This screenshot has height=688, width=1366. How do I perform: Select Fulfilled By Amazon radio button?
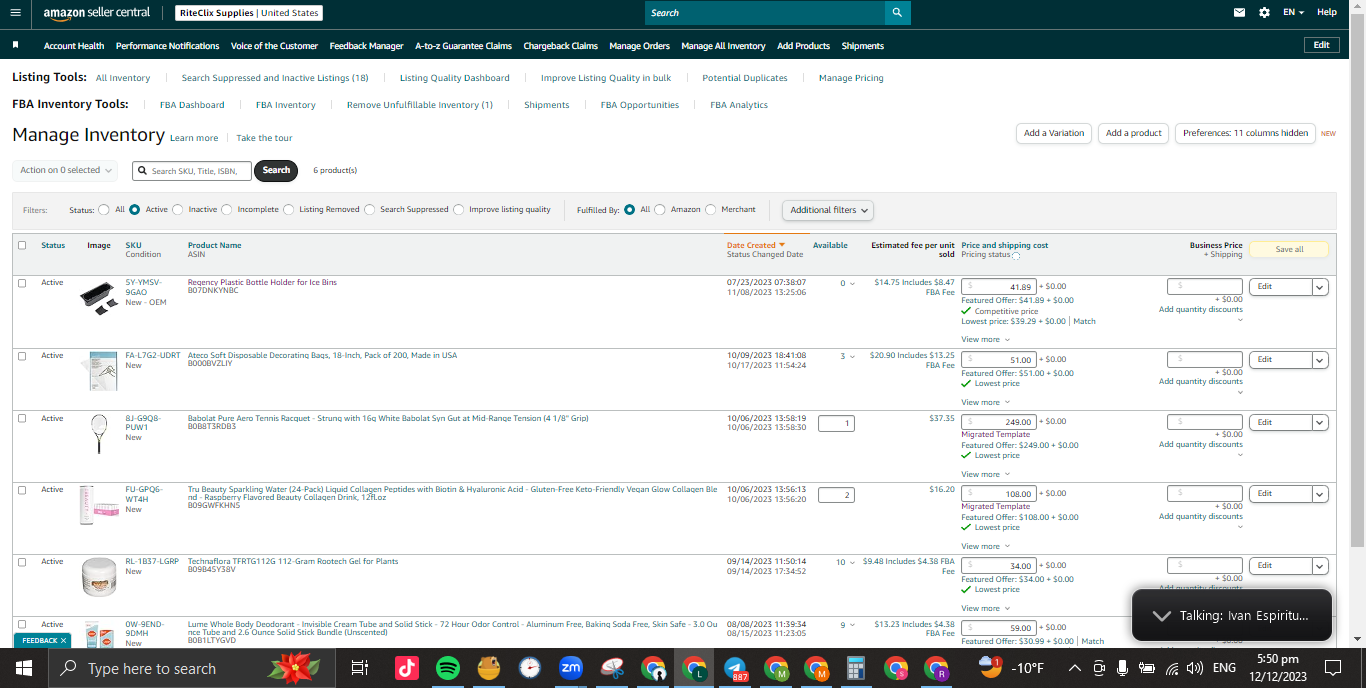[x=660, y=210]
